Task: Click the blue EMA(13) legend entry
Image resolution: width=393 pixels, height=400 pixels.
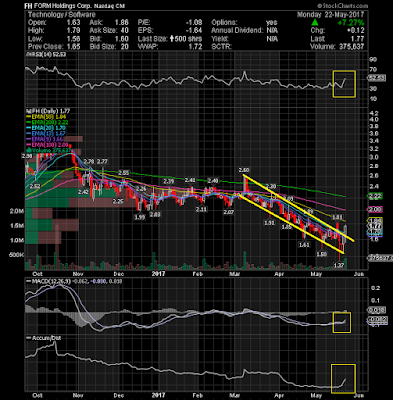Action: click(x=46, y=134)
